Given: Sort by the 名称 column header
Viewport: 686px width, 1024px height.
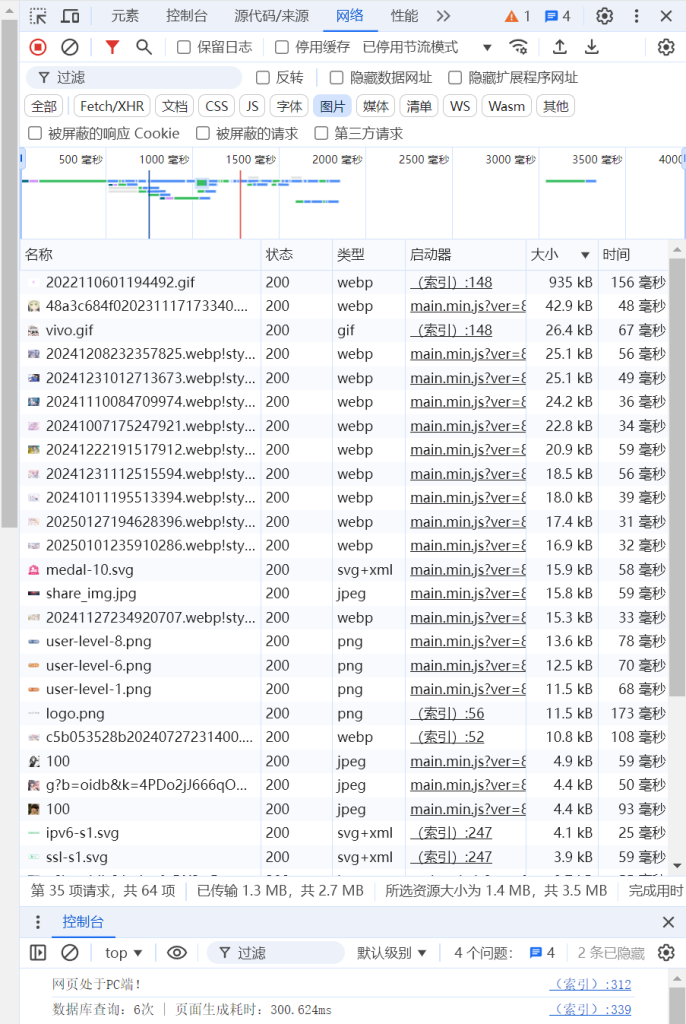Looking at the screenshot, I should point(140,255).
